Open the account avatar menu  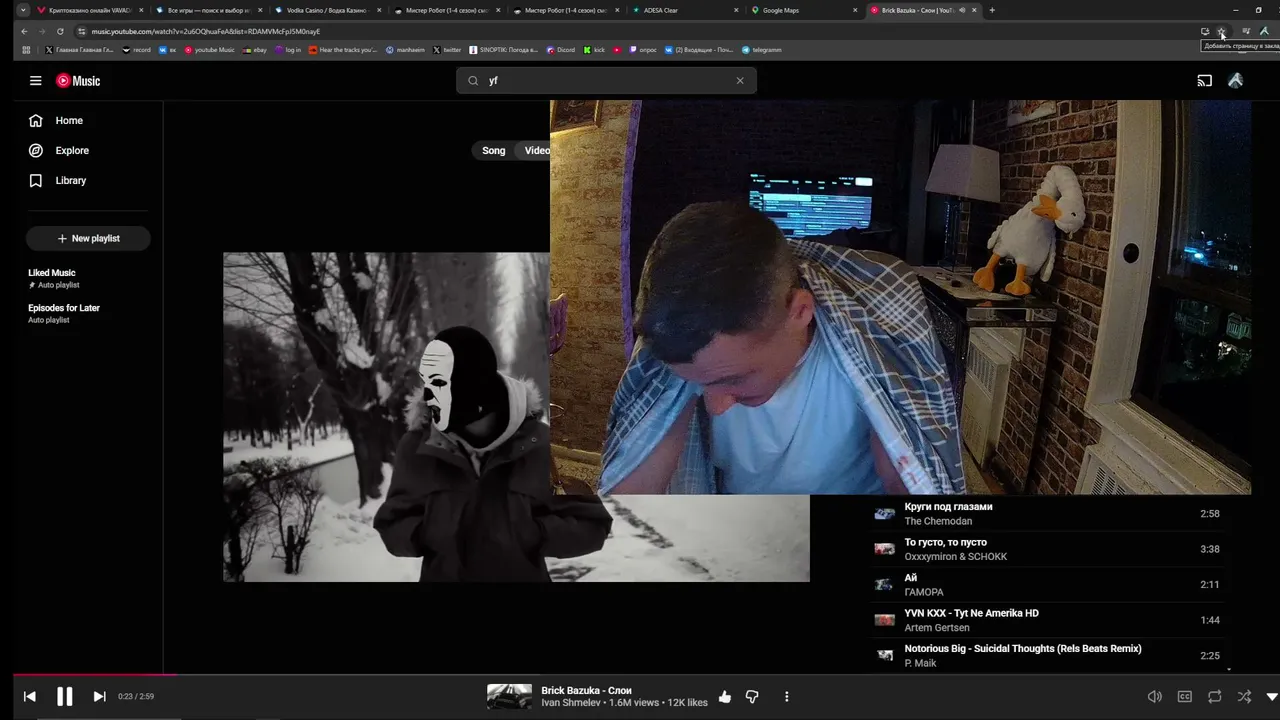tap(1235, 81)
